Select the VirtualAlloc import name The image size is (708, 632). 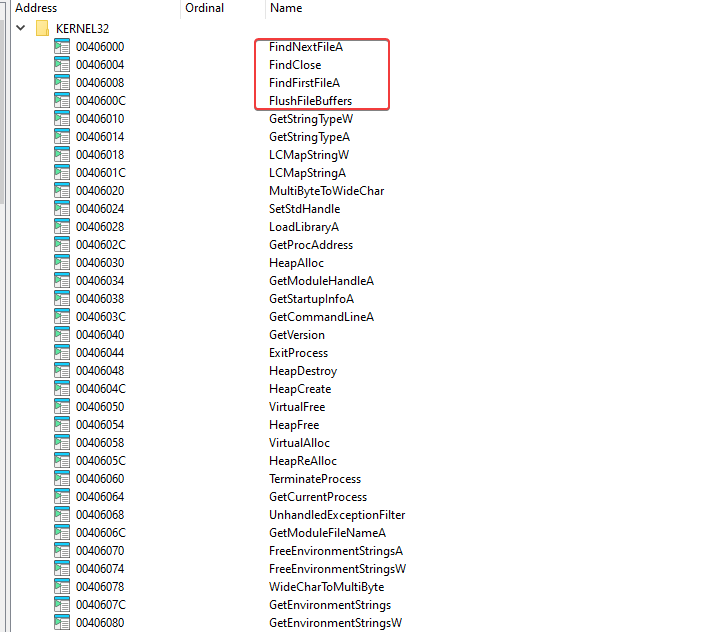[299, 443]
